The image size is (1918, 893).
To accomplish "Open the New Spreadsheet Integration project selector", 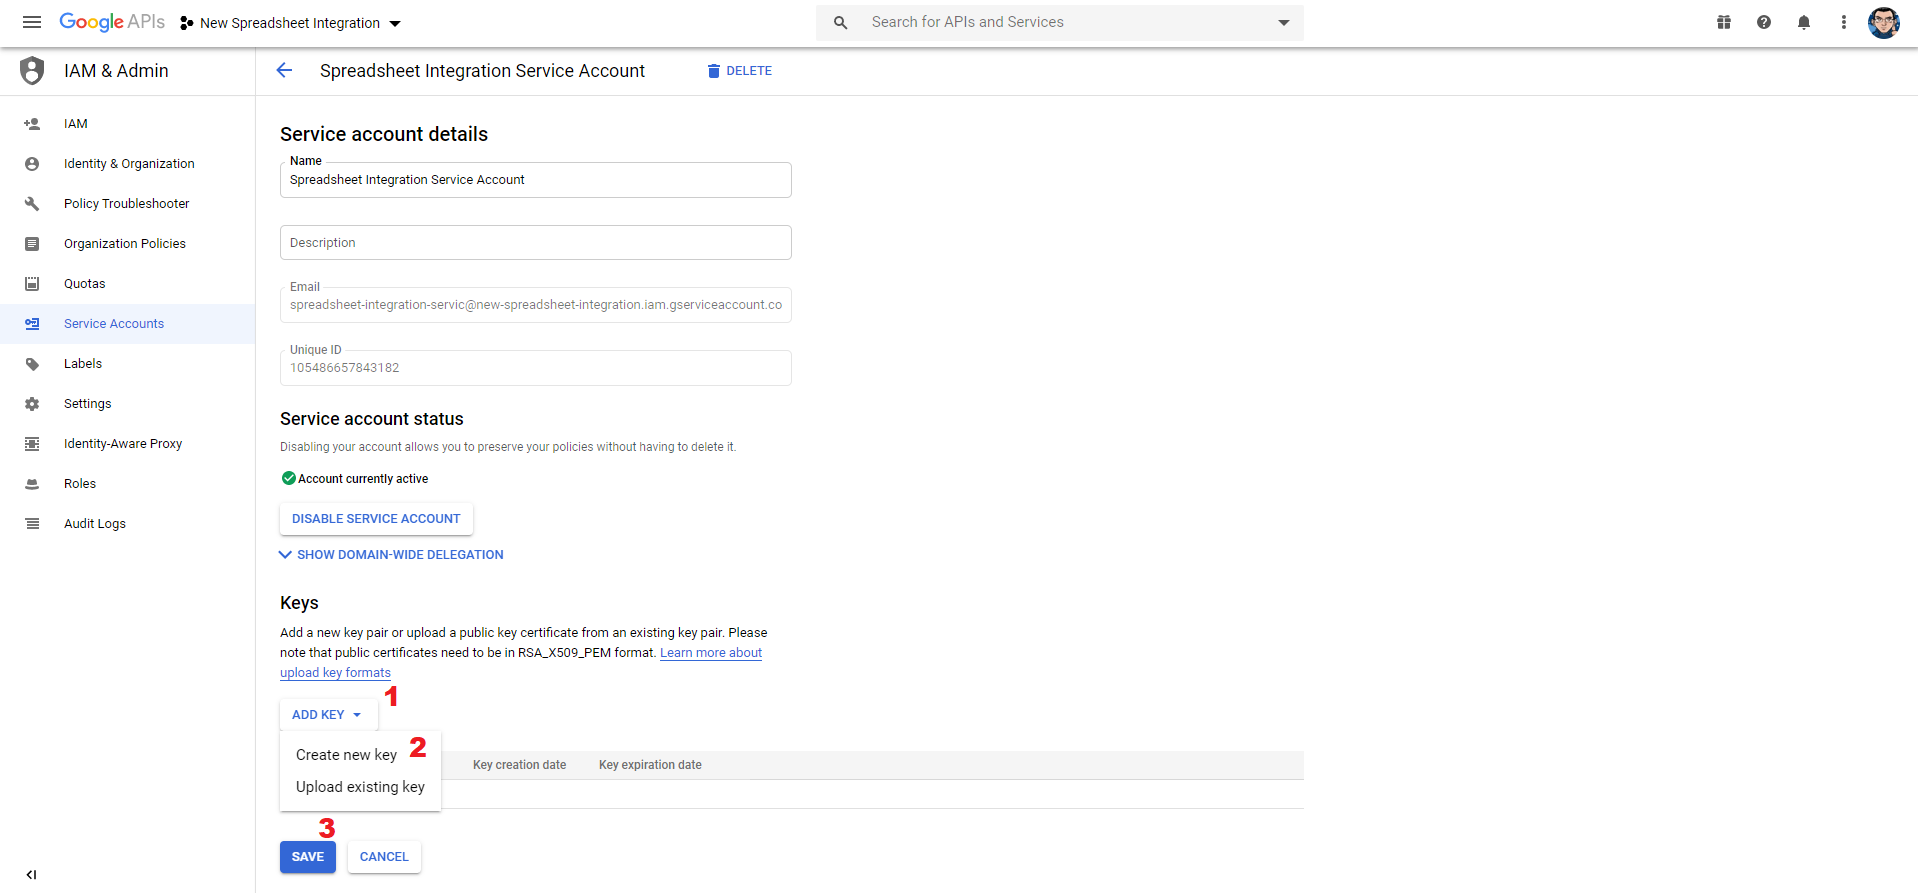I will (x=290, y=23).
